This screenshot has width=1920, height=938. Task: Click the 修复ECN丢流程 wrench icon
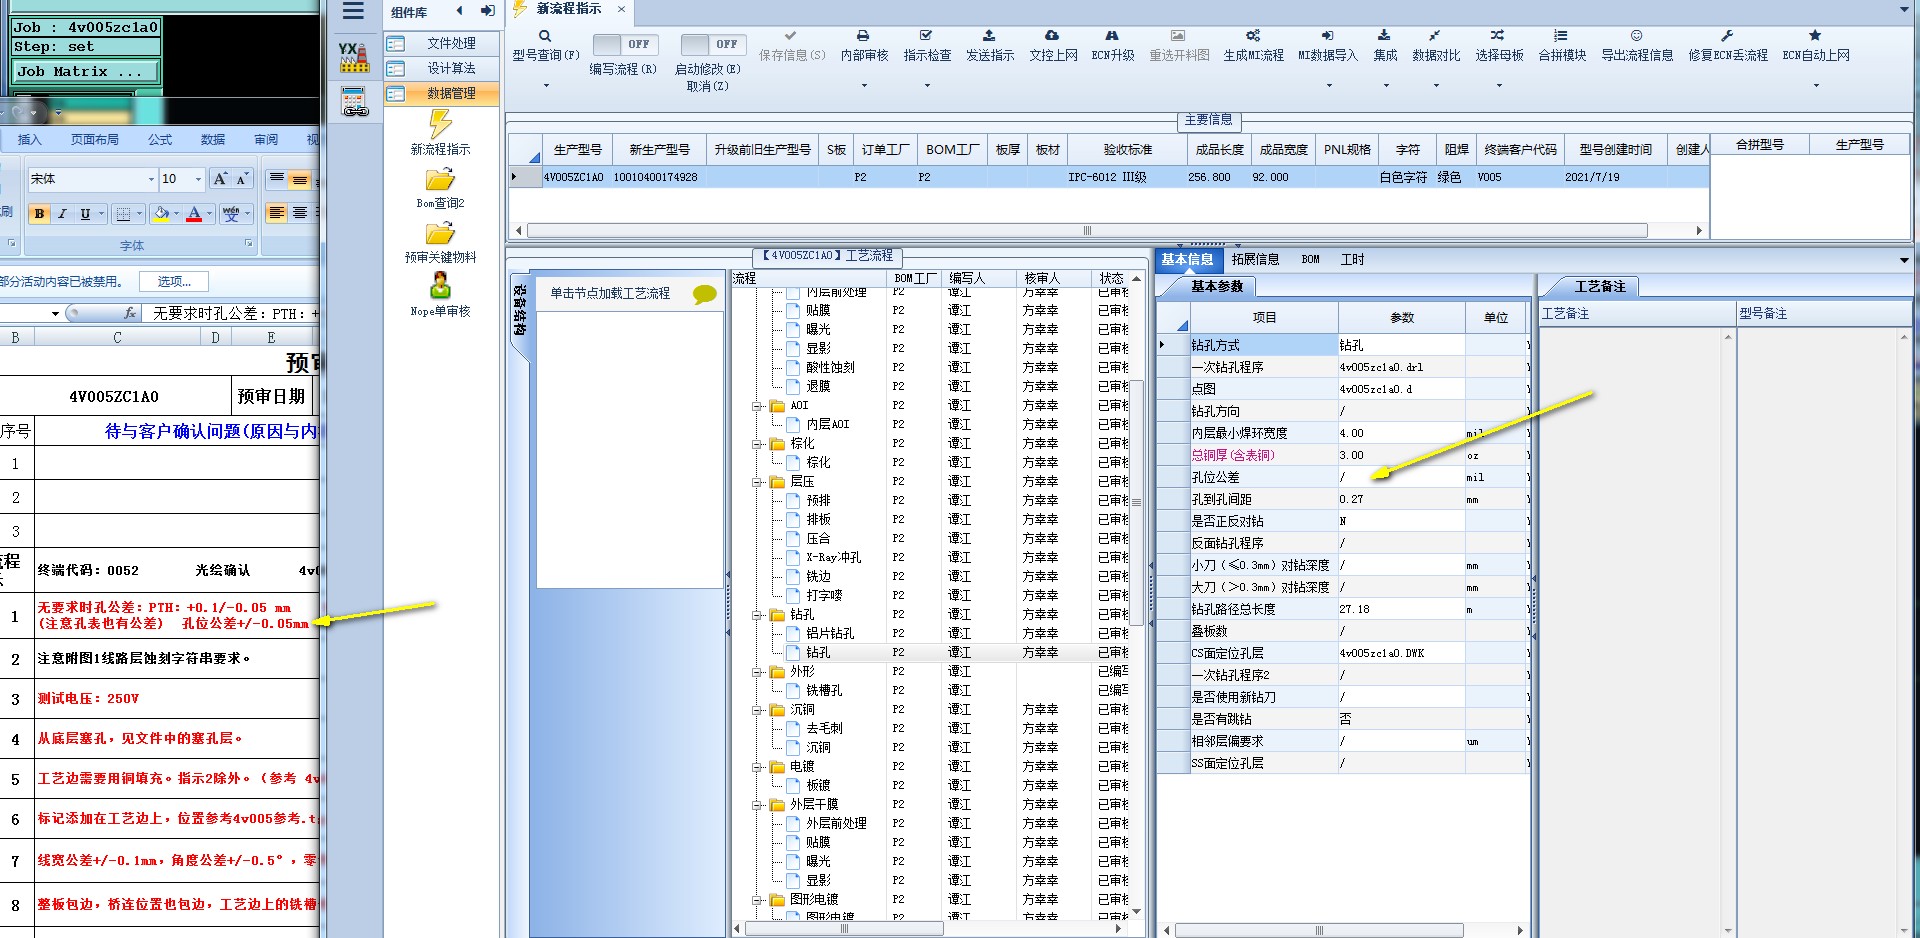point(1727,36)
